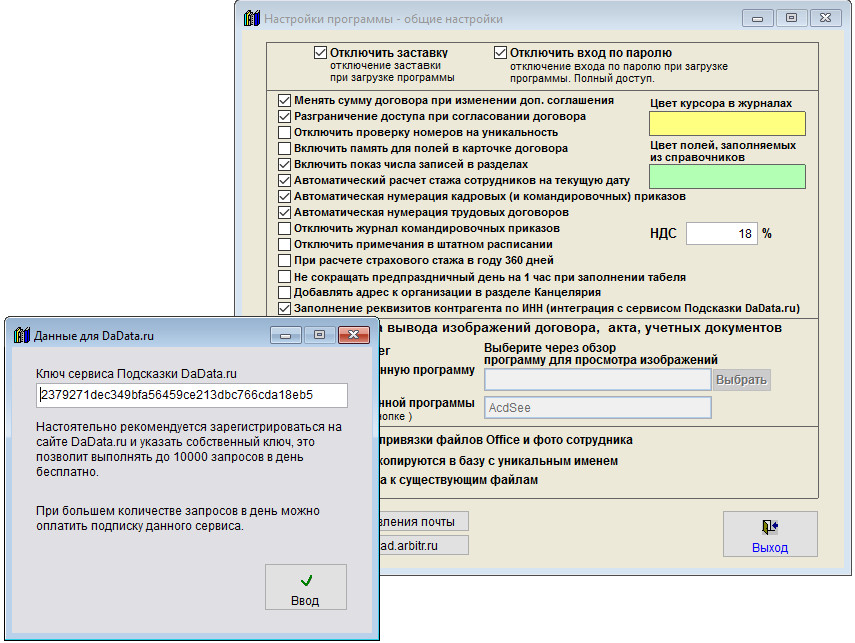The width and height of the screenshot is (855, 643).
Task: Click the Выход button in settings window
Action: (x=770, y=534)
